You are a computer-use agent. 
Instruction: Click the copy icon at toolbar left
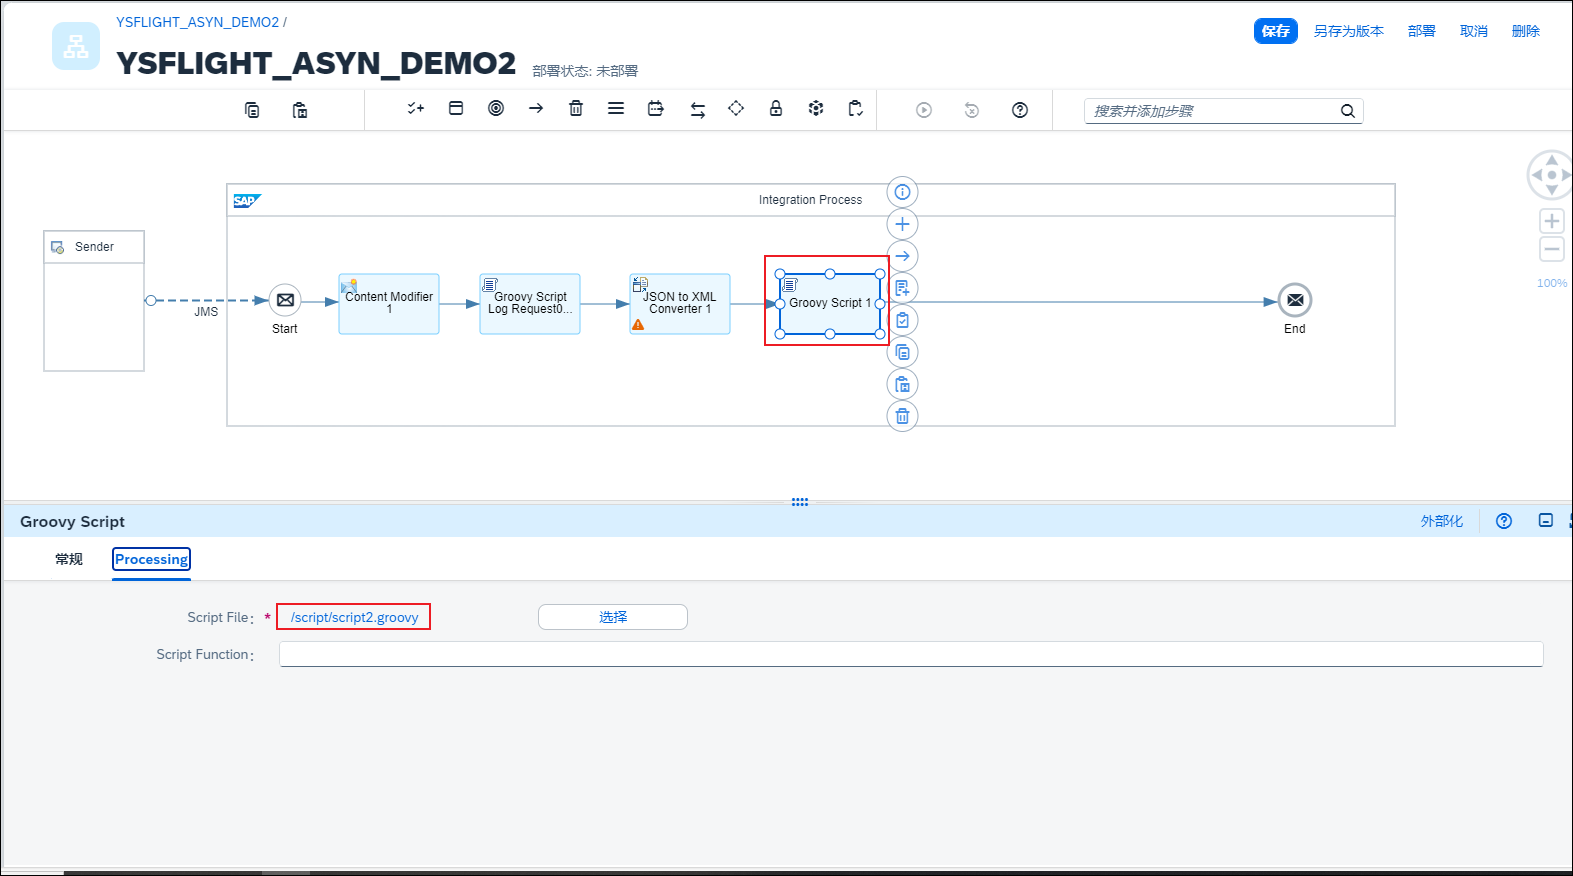pos(252,110)
